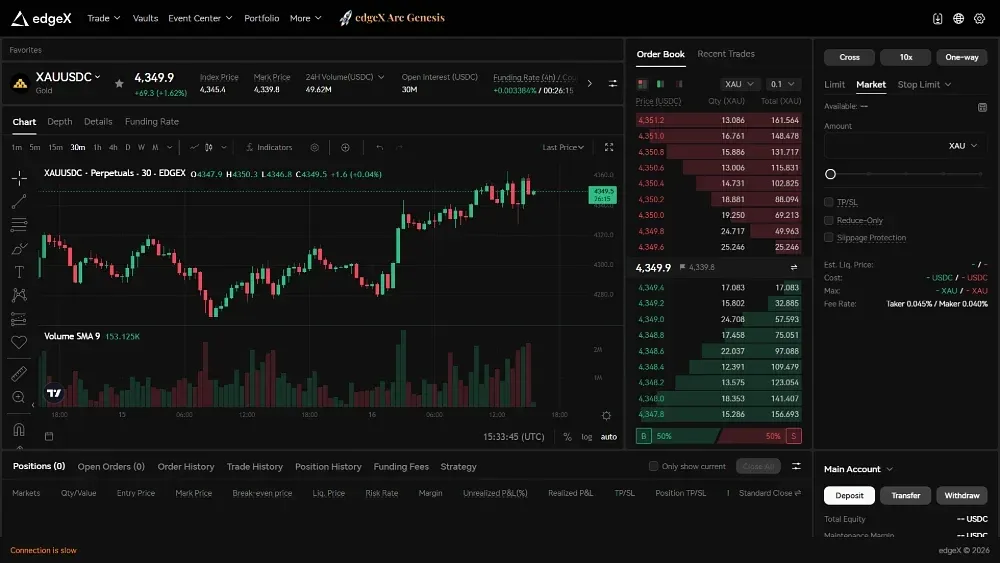
Task: Enable the TP/SL checkbox
Action: click(x=828, y=202)
